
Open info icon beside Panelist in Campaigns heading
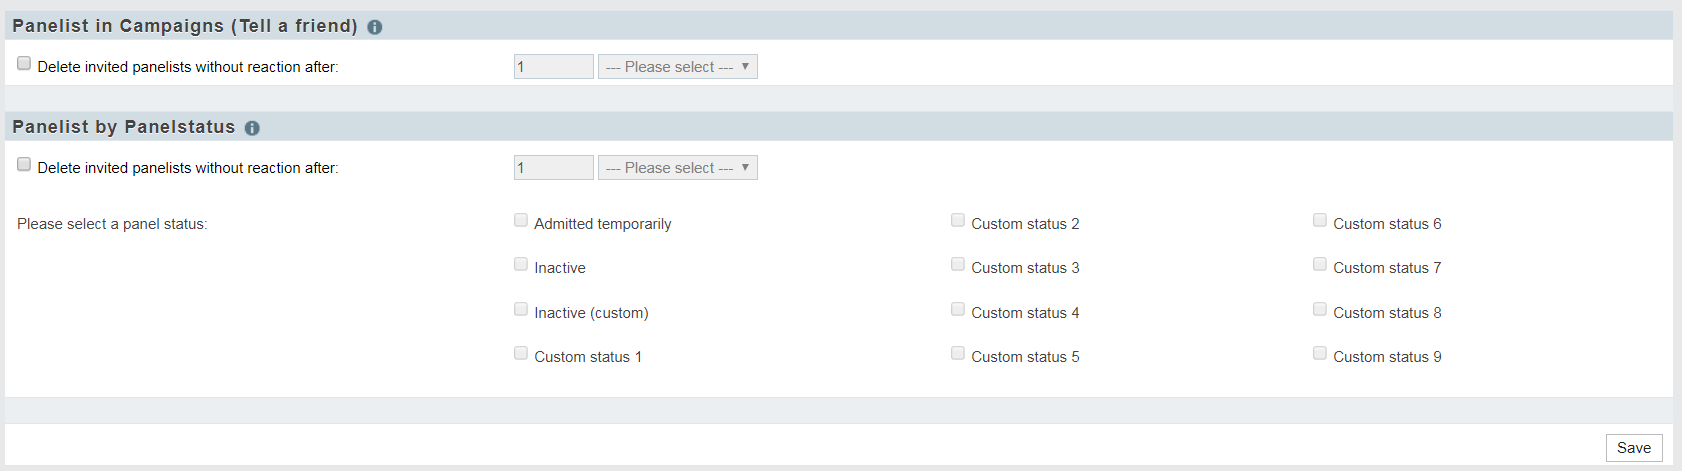(x=375, y=27)
